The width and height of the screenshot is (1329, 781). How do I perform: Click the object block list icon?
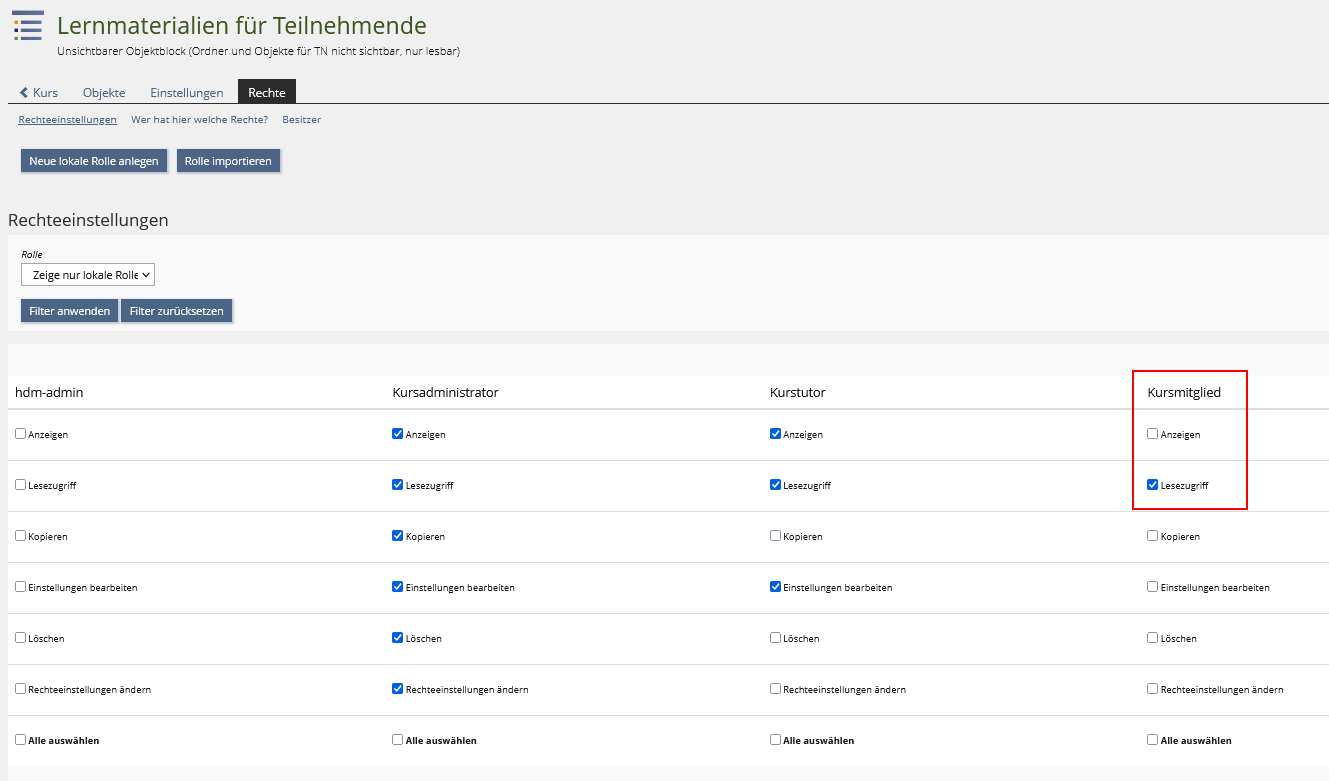coord(28,26)
